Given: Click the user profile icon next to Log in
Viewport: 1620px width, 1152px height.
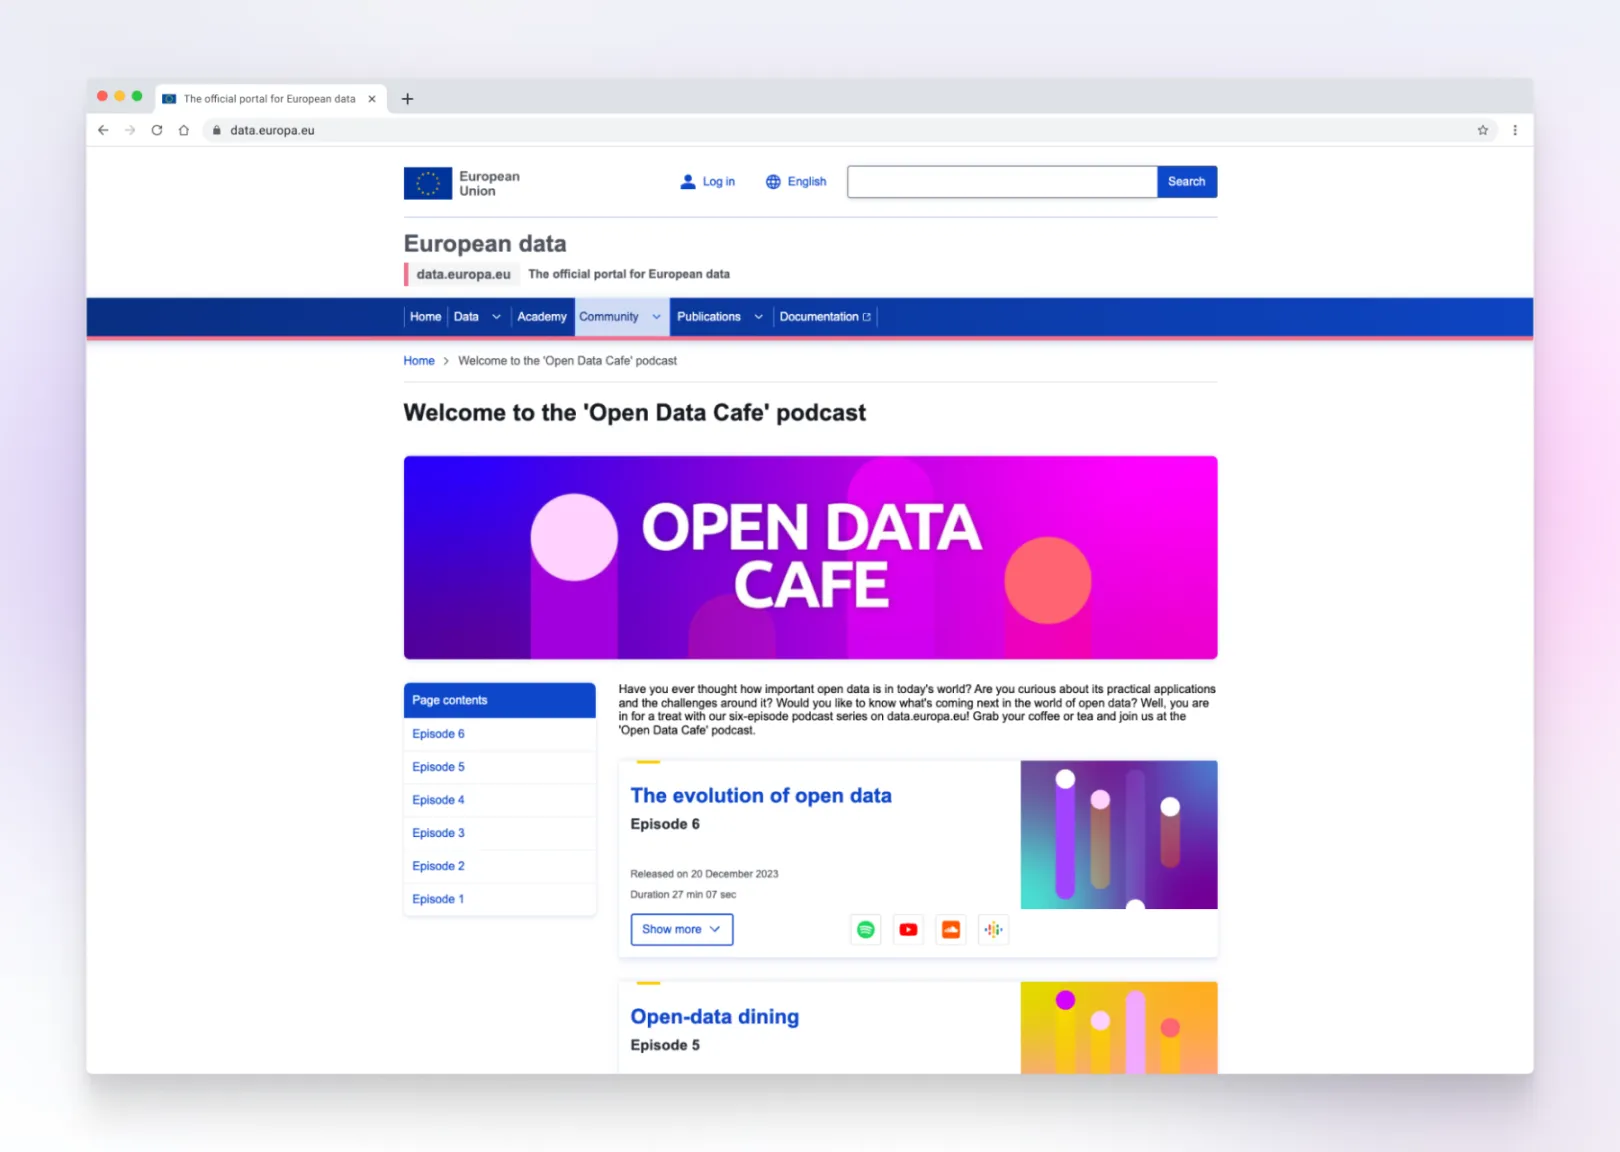Looking at the screenshot, I should [x=688, y=182].
